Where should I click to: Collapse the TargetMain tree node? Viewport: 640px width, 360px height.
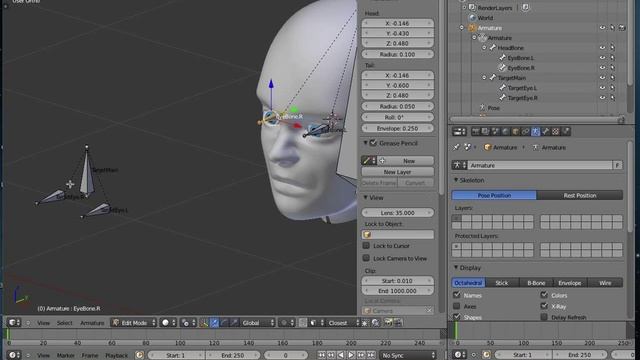click(x=484, y=78)
